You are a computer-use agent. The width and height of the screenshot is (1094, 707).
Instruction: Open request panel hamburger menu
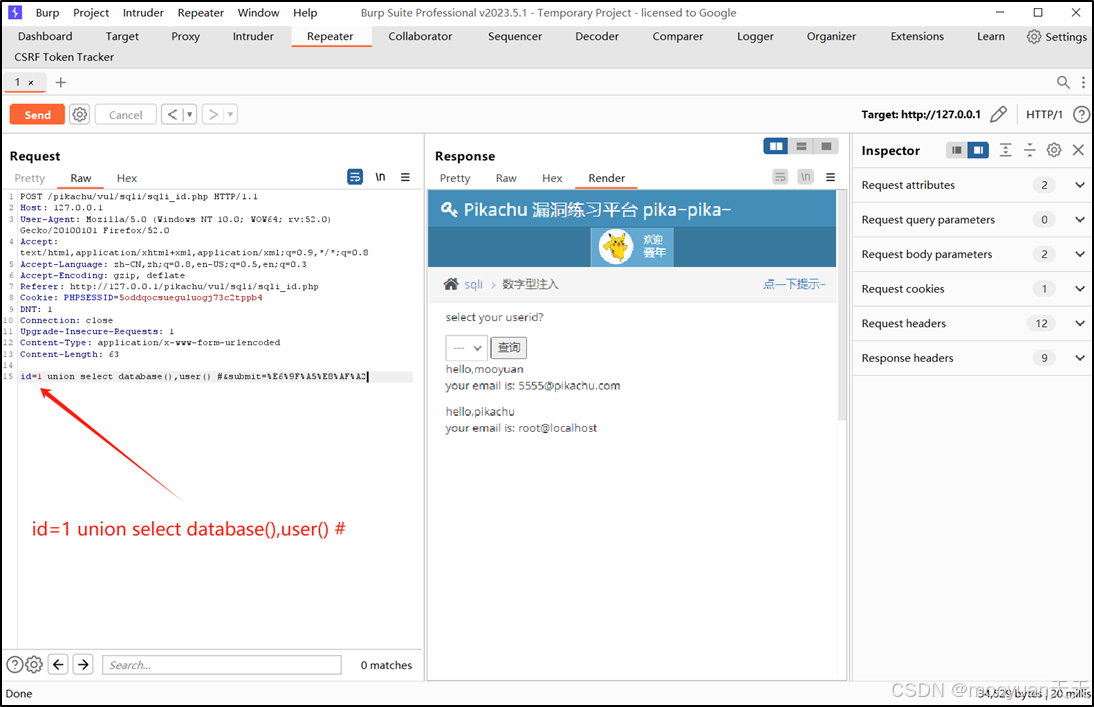[x=405, y=177]
